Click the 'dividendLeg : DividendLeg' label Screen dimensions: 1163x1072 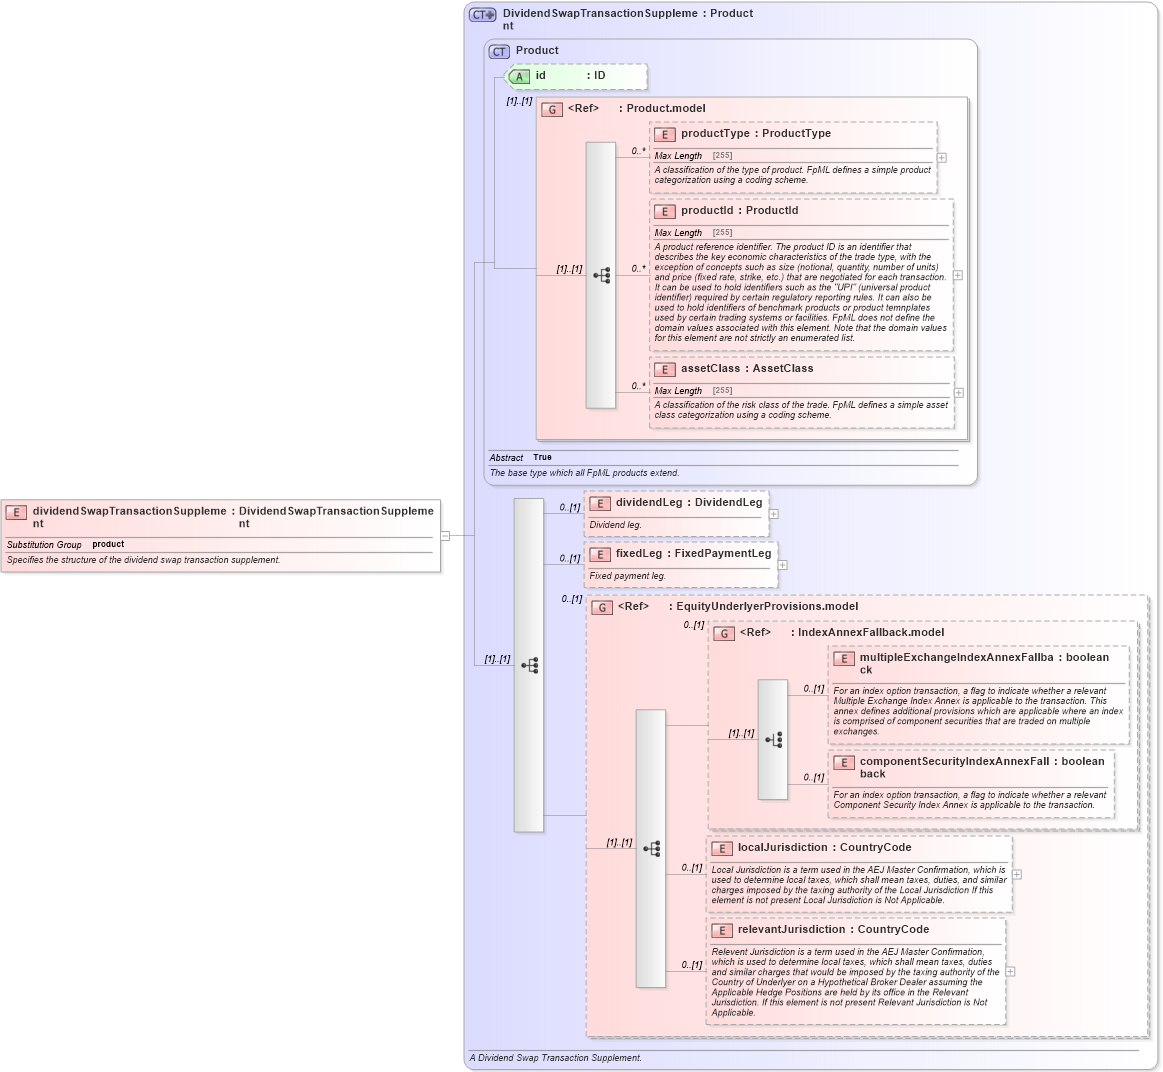[689, 503]
